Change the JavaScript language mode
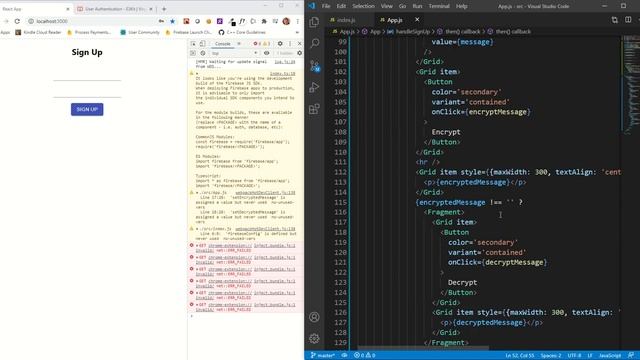This screenshot has width=640, height=360. 610,356
